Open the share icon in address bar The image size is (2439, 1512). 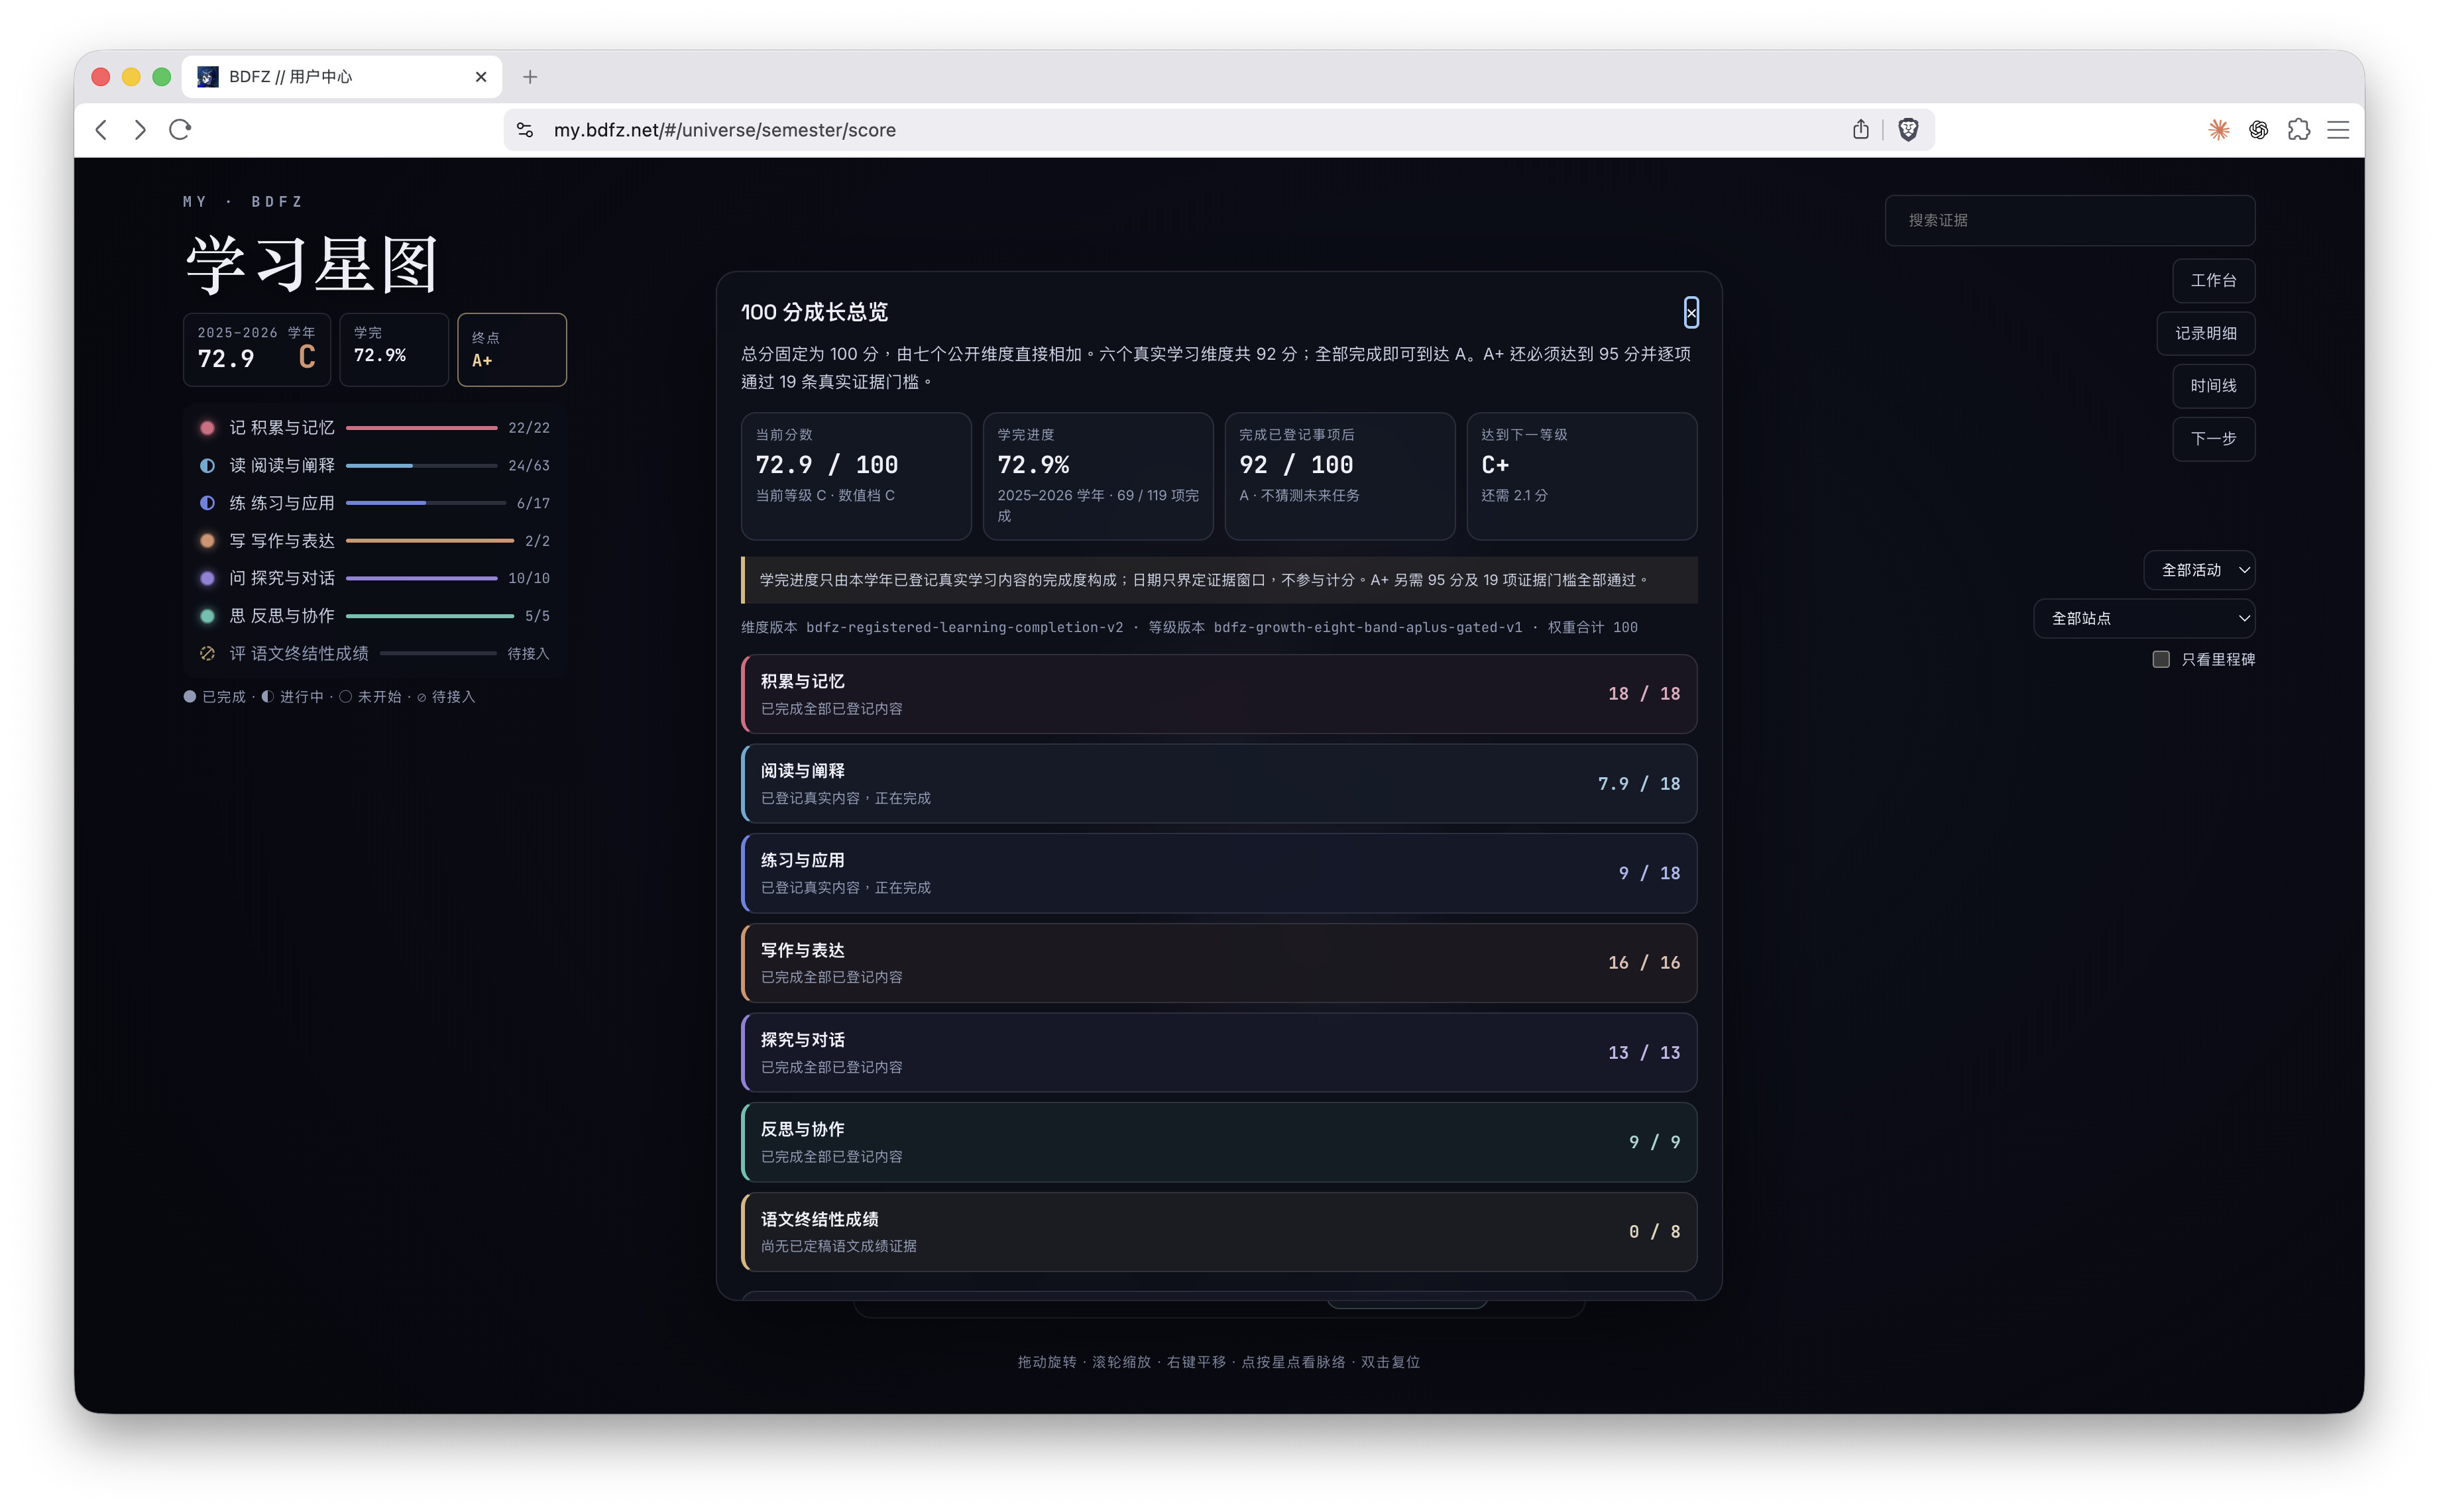point(1860,130)
